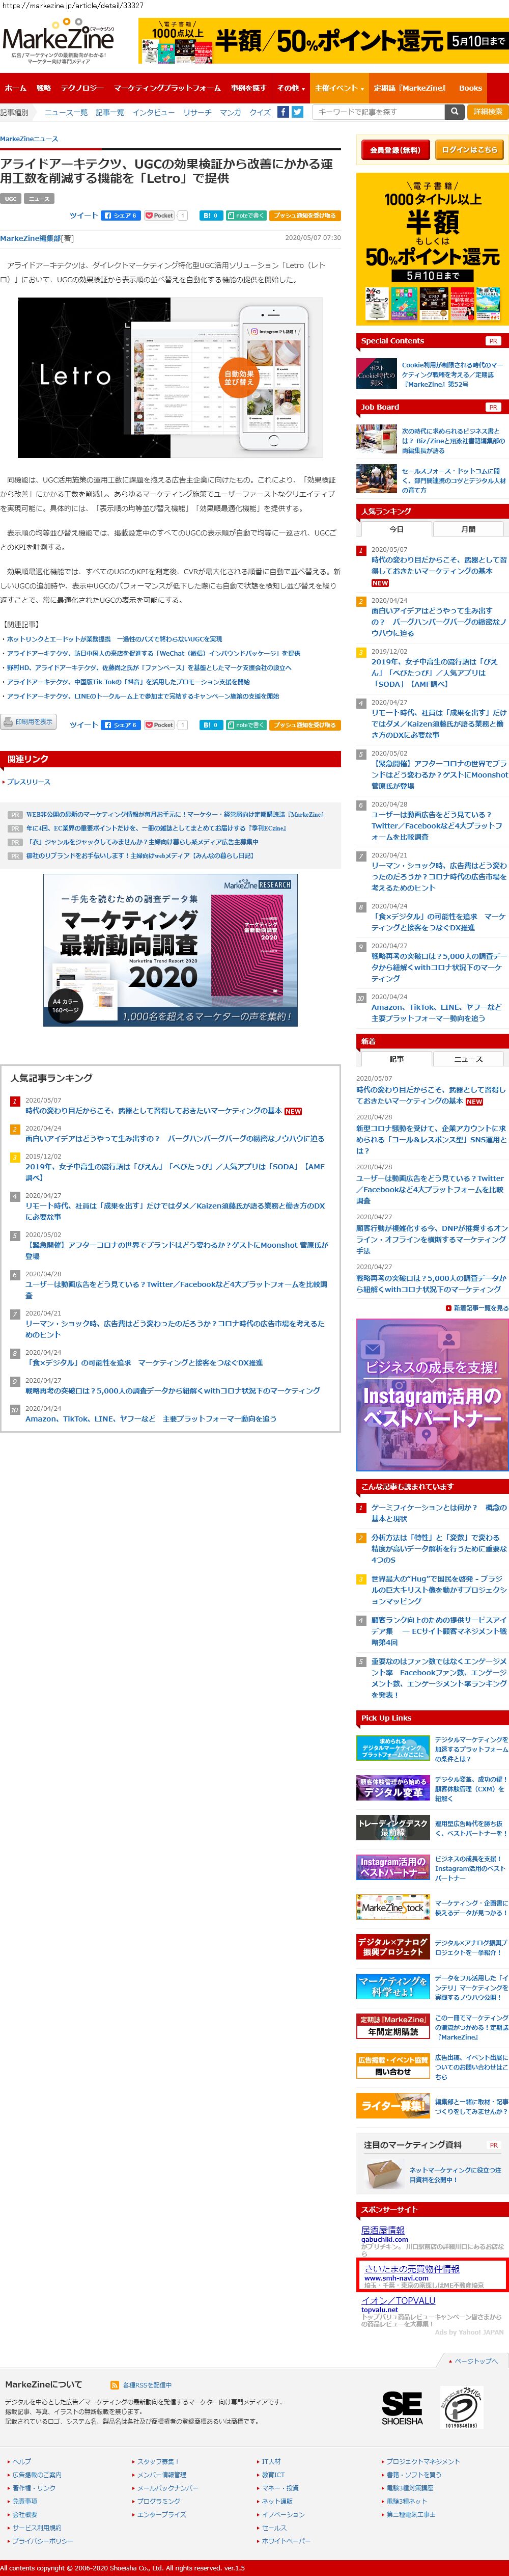Click into the keyword search field
Viewport: 509px width, 2576px height.
point(378,112)
